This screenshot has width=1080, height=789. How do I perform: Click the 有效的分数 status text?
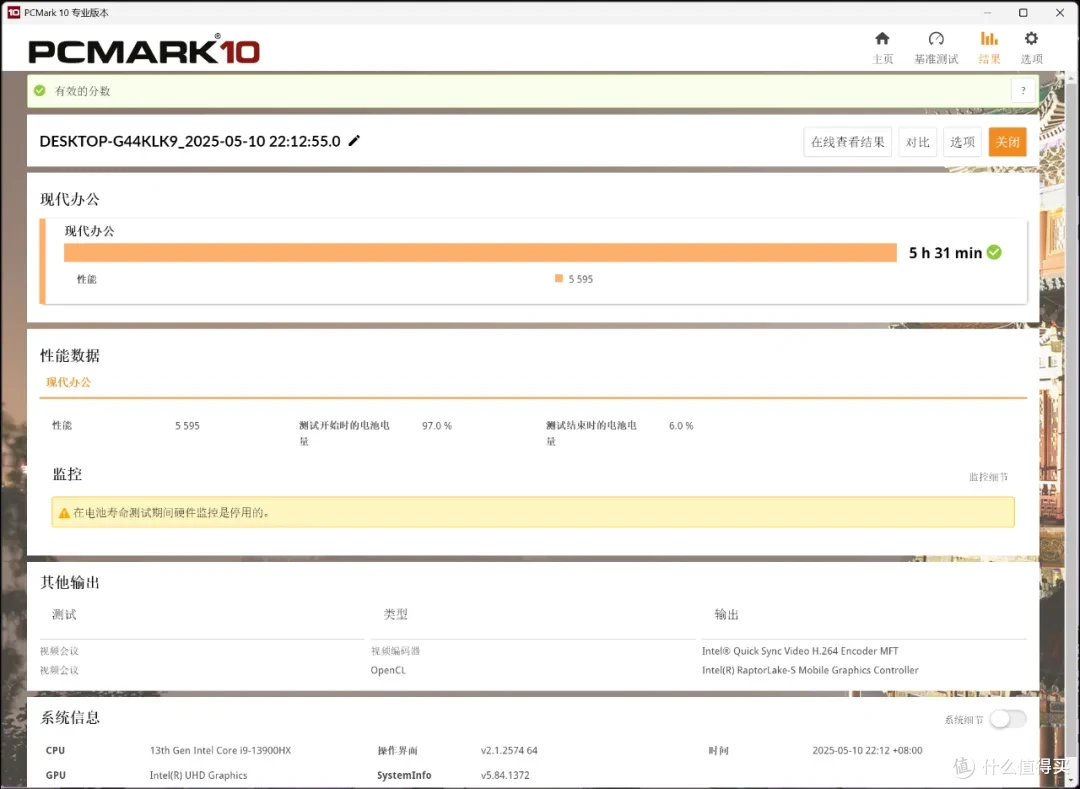(83, 91)
